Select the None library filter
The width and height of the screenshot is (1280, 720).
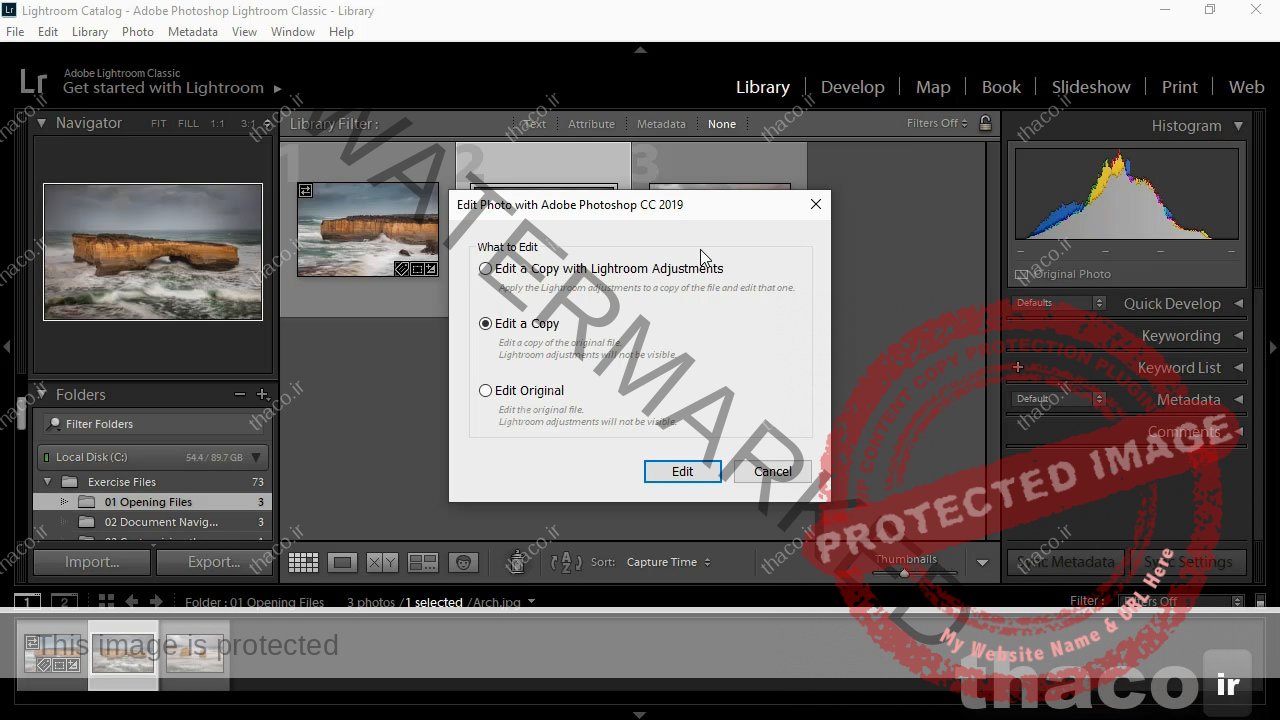point(721,124)
